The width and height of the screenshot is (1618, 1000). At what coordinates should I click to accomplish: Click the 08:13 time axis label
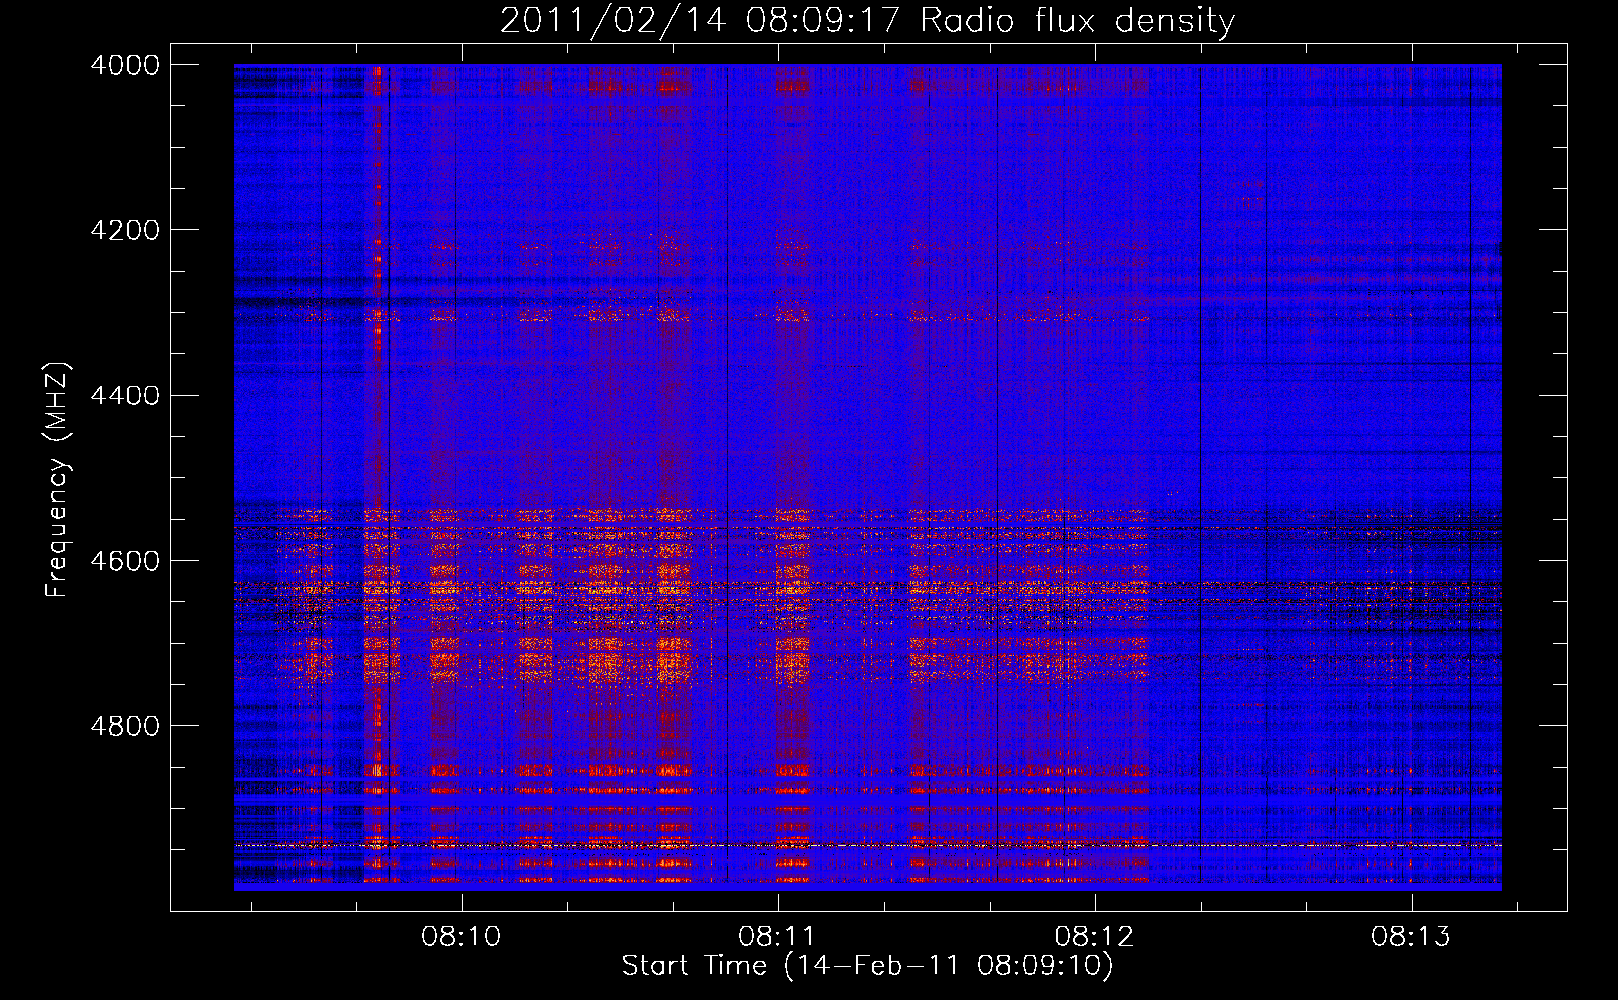tap(1411, 937)
